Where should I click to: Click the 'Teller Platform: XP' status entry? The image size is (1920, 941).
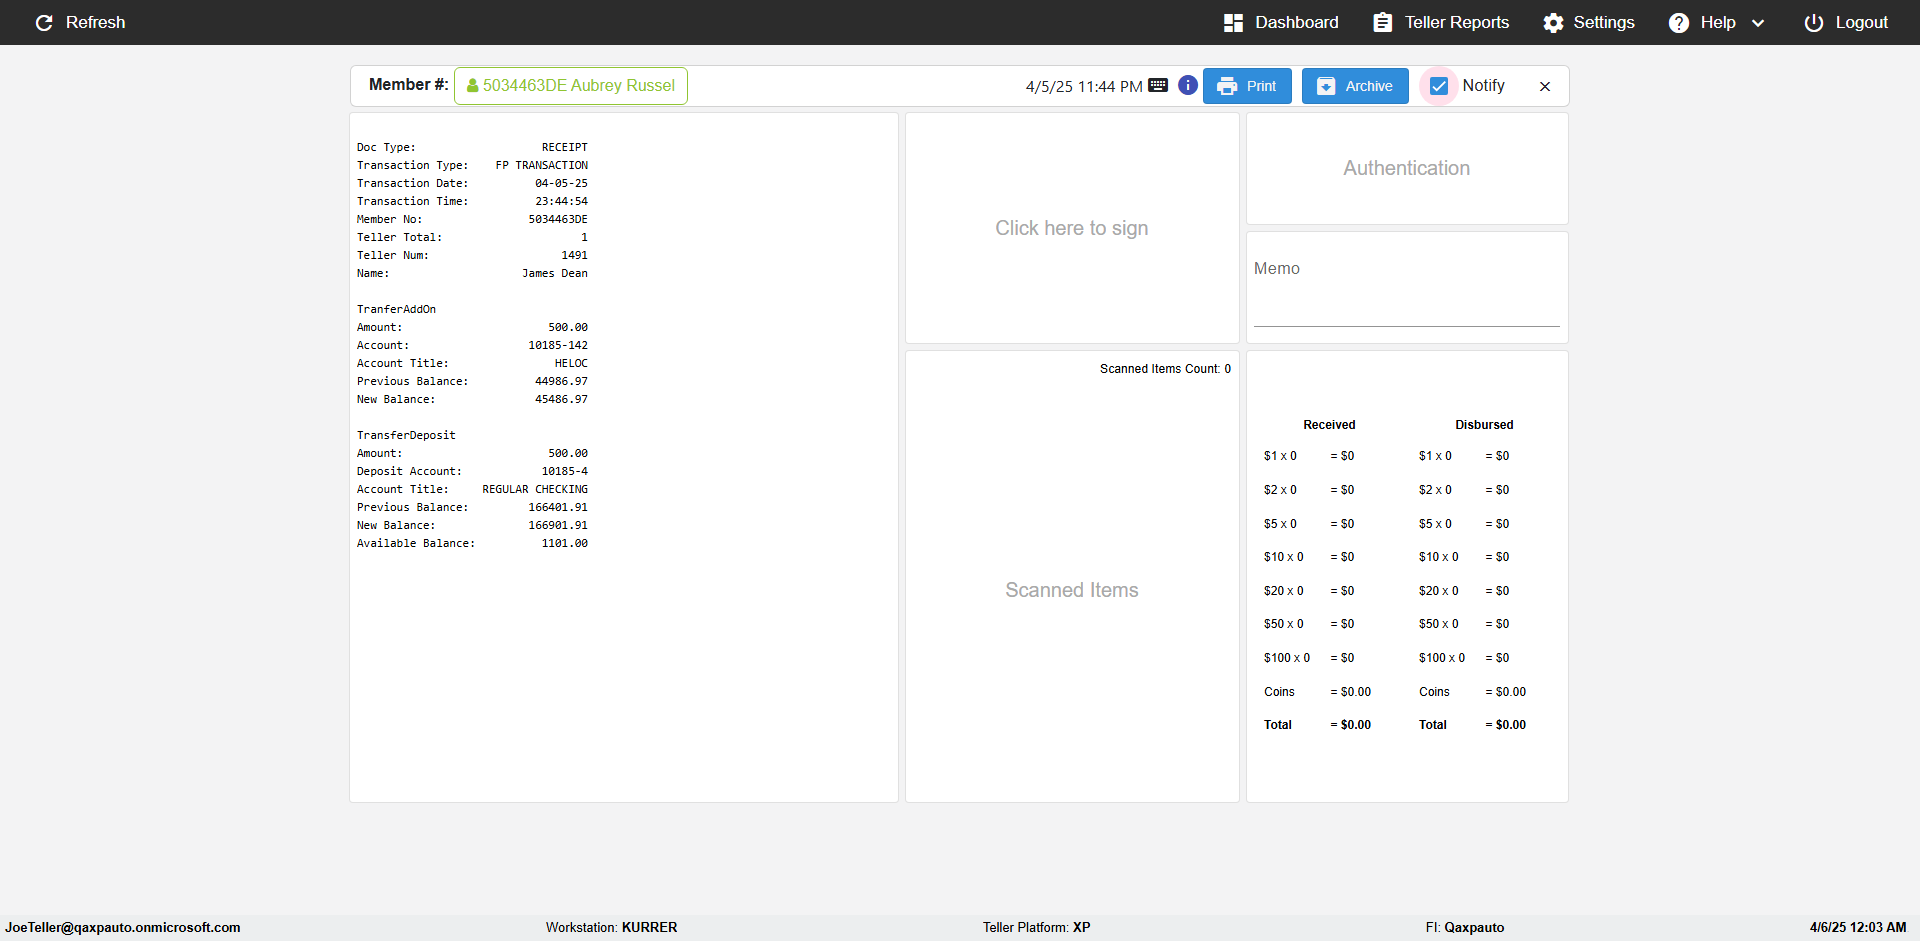click(x=1036, y=927)
